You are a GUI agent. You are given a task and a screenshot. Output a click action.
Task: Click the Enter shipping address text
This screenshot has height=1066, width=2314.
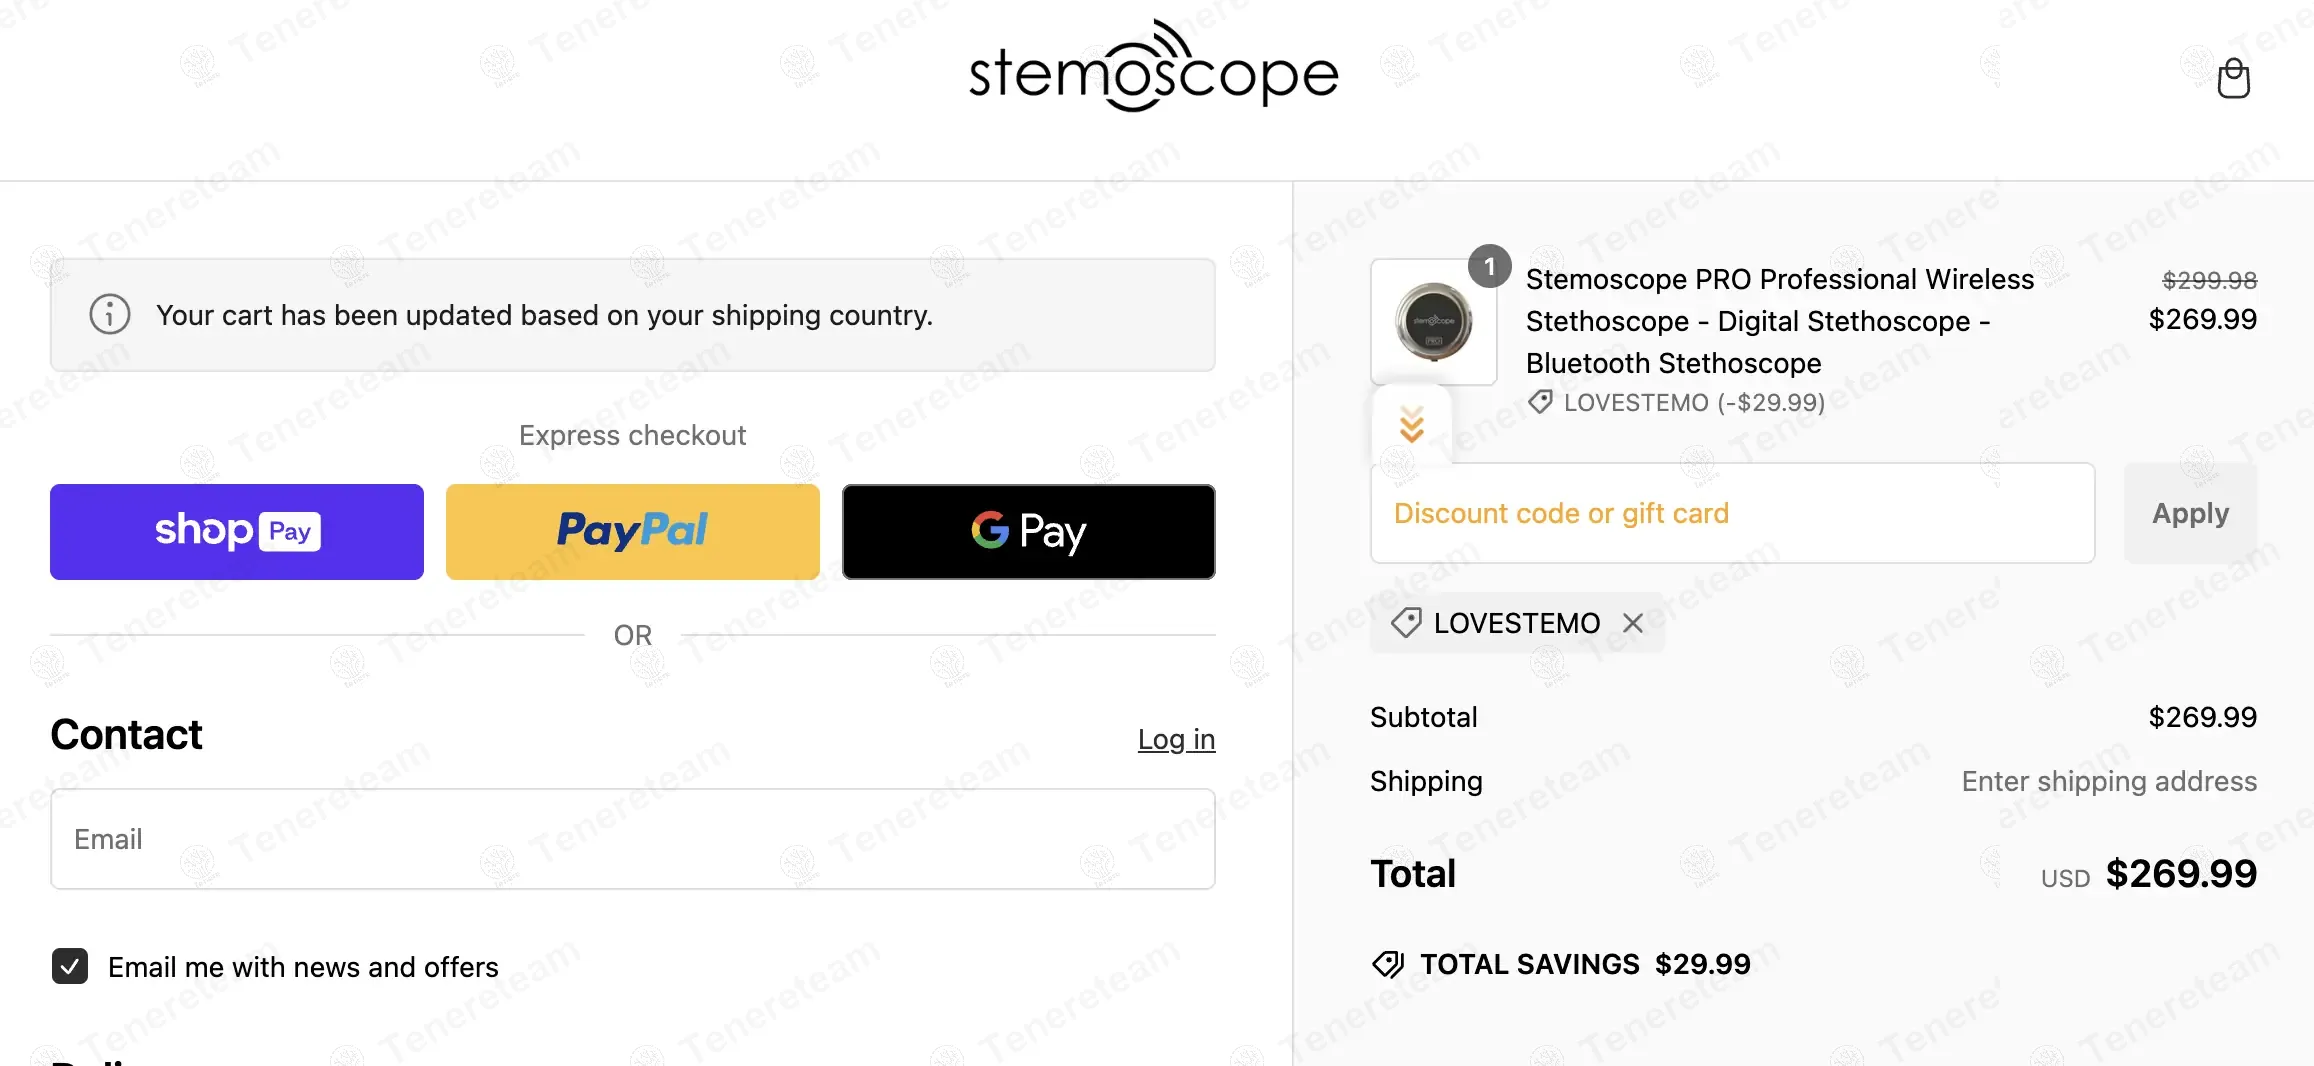pyautogui.click(x=2109, y=781)
